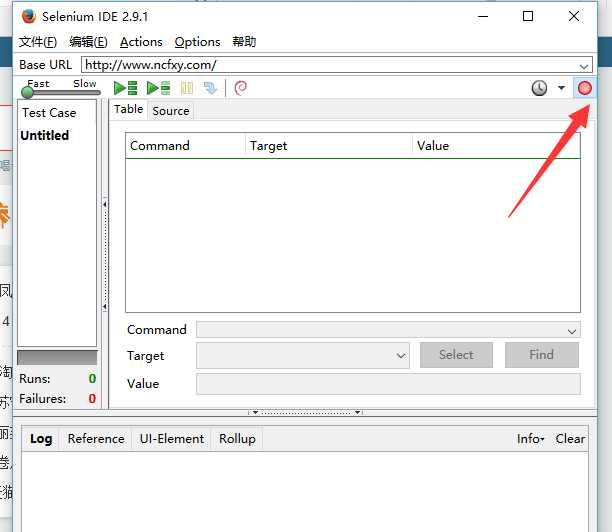The width and height of the screenshot is (612, 532).
Task: Click the Find button
Action: pyautogui.click(x=541, y=355)
